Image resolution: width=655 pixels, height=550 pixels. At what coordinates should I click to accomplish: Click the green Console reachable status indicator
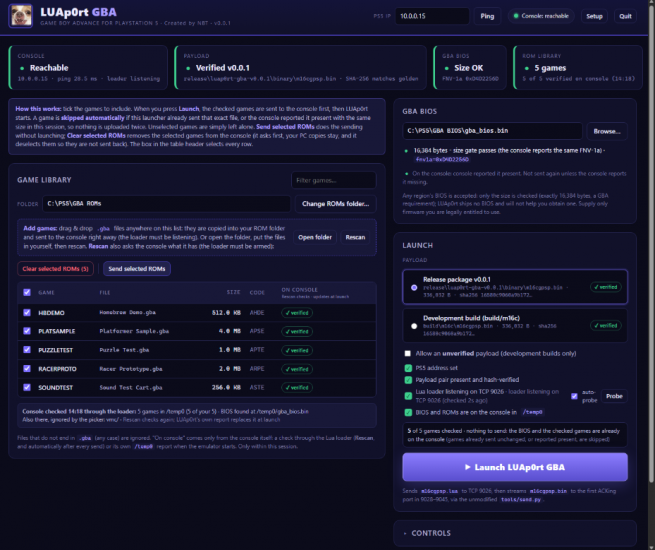click(541, 16)
